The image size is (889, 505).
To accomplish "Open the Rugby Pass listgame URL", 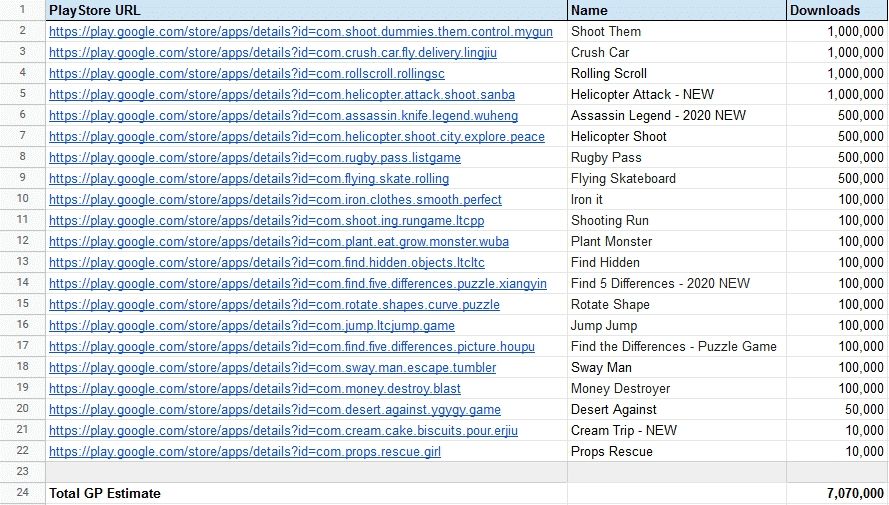I will point(254,158).
